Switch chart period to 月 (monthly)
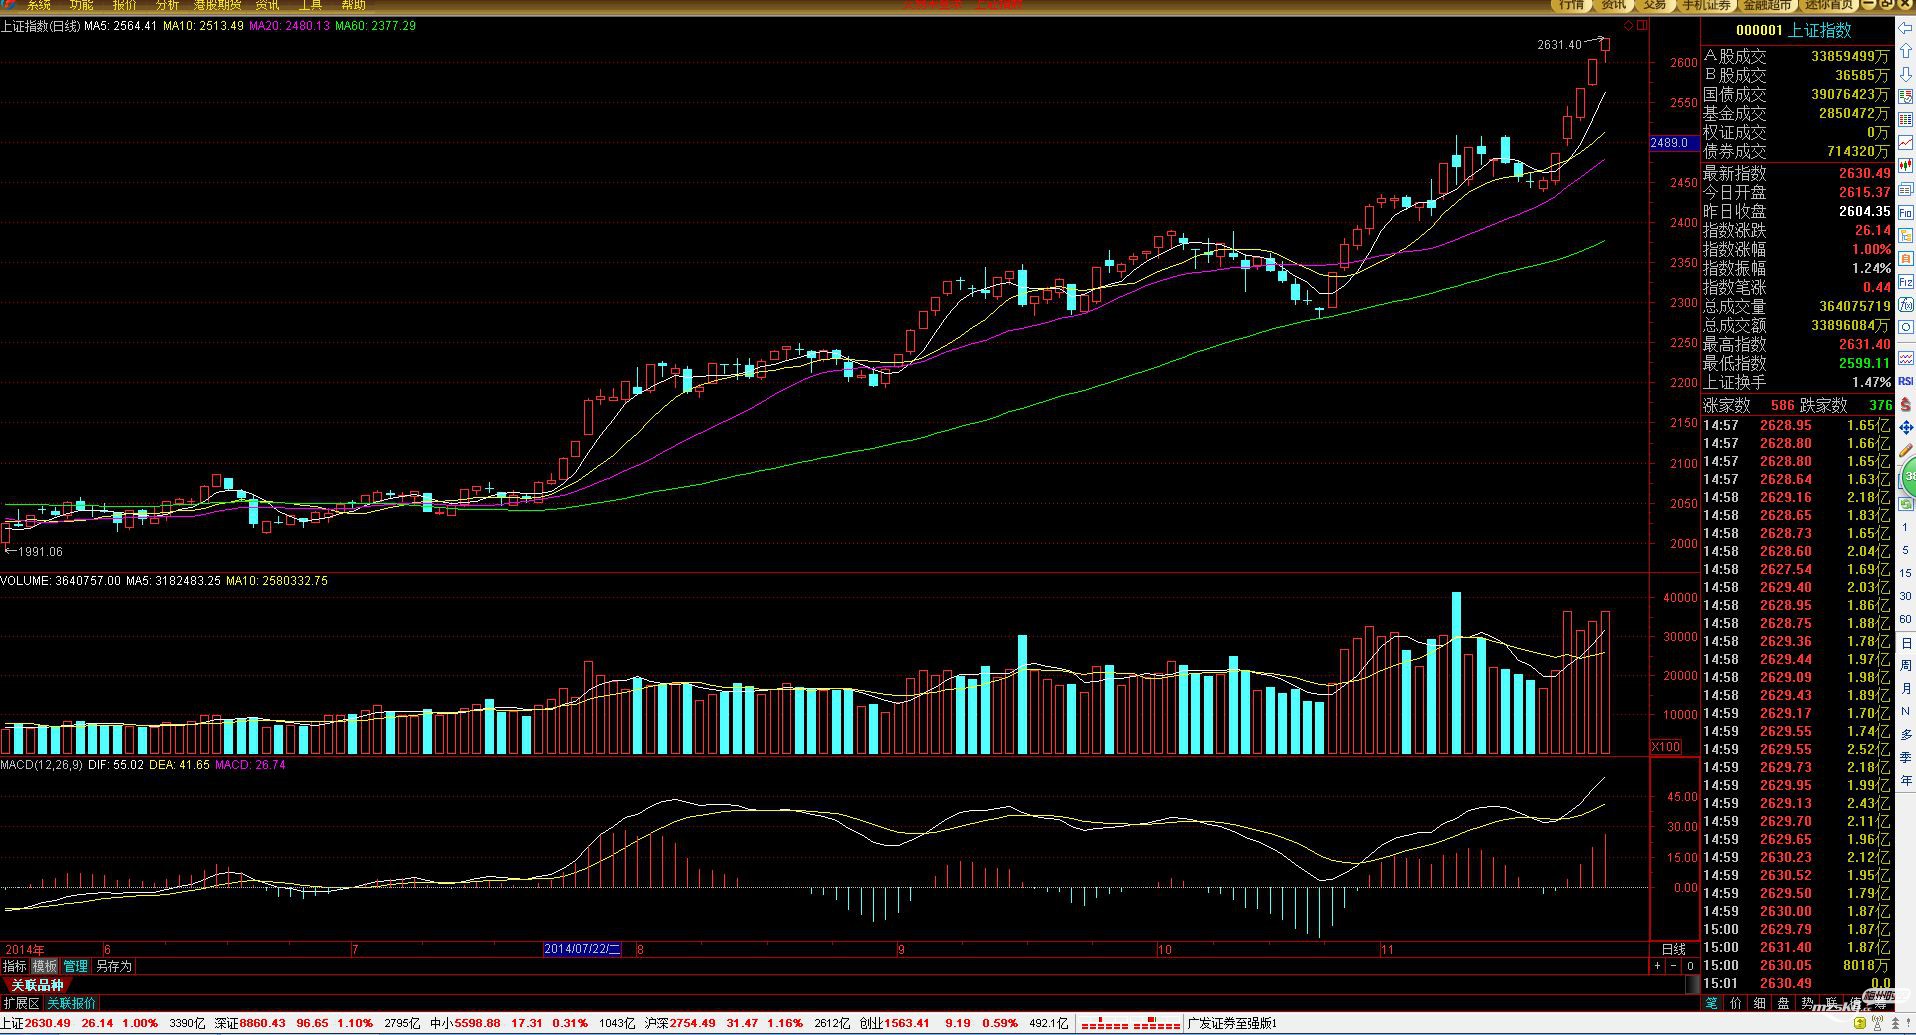This screenshot has height=1035, width=1916. tap(1906, 689)
